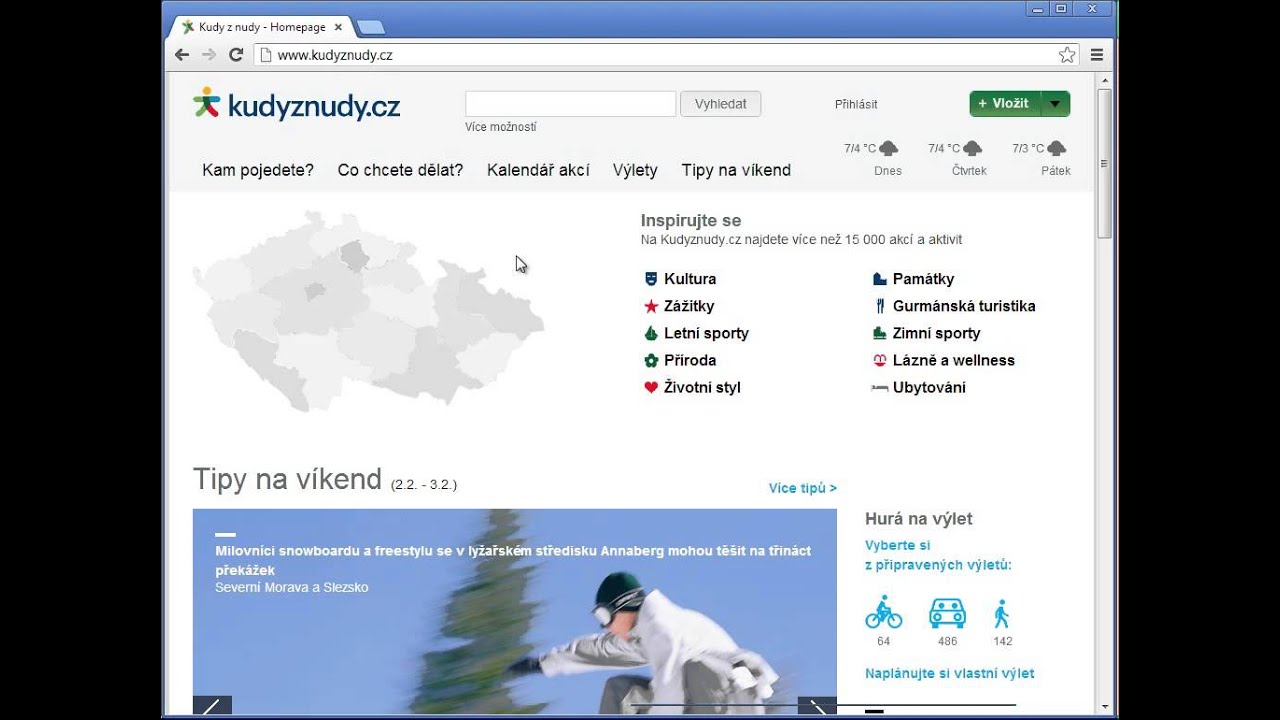
Task: Go to previous slide arrow in carousel
Action: point(212,706)
